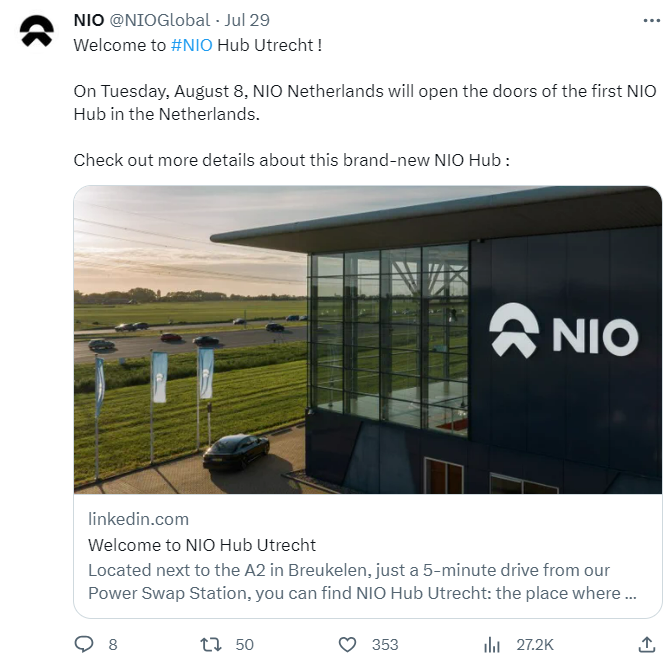Open the bold NIO display name
This screenshot has width=672, height=656.
pos(89,20)
